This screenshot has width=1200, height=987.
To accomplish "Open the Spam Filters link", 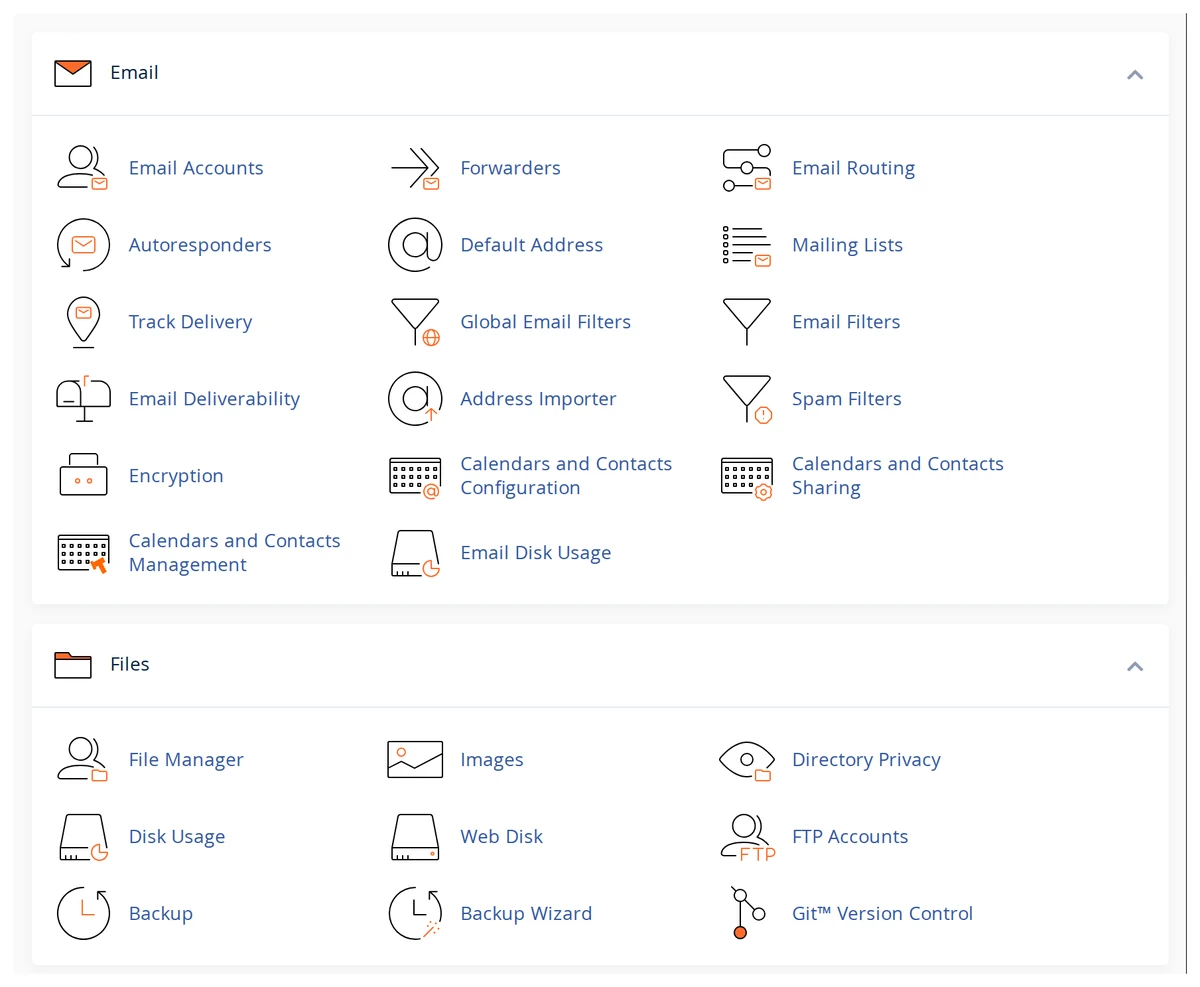I will coord(846,399).
